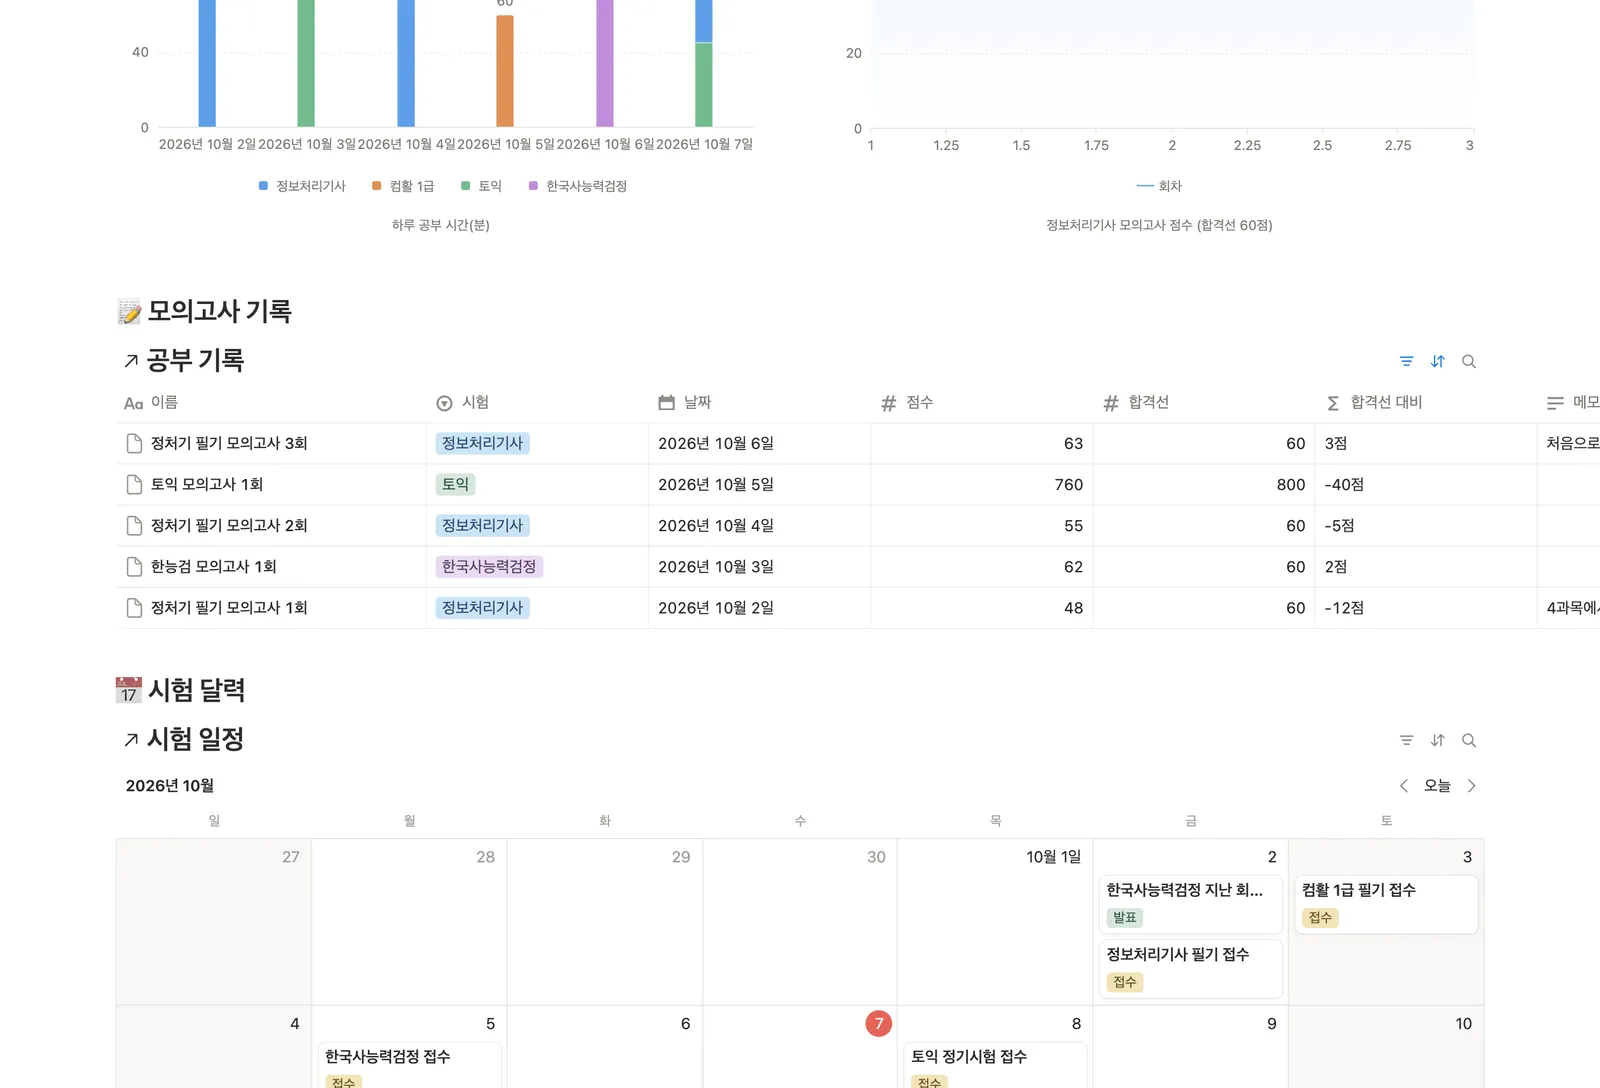Toggle 토익 series in chart legend
1600x1088 pixels.
click(x=481, y=186)
